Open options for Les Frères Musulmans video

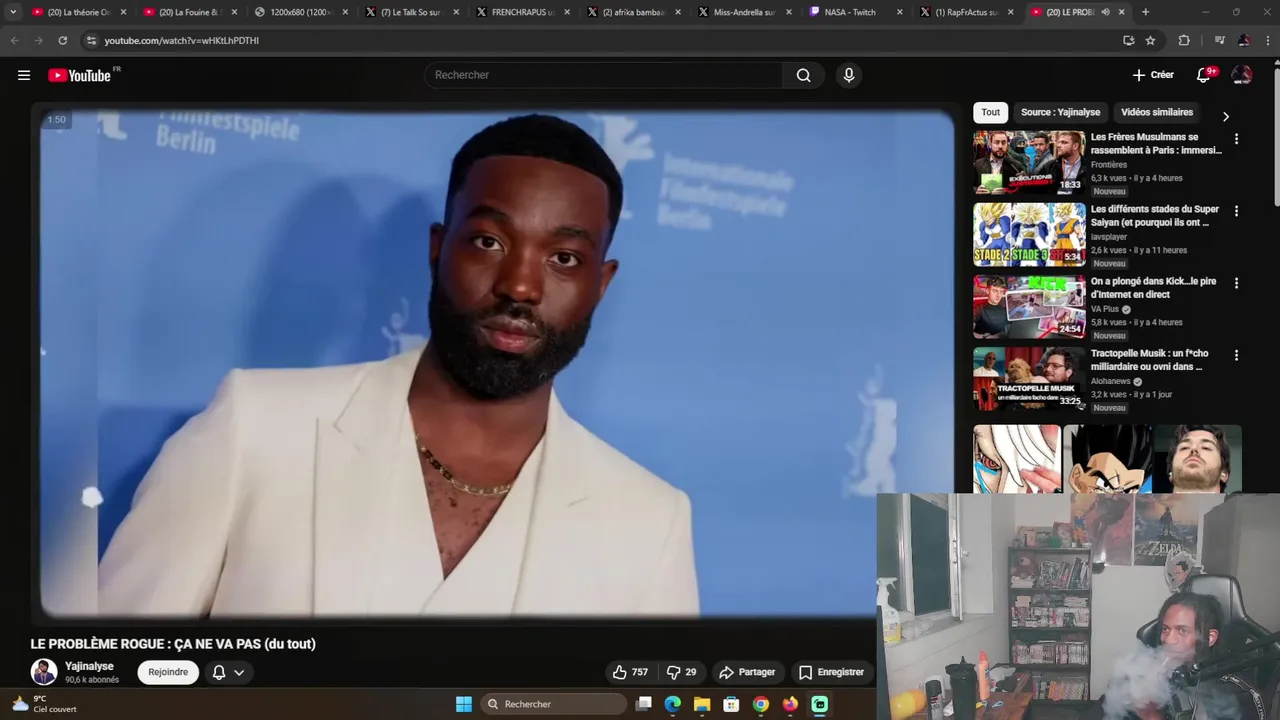coord(1236,139)
